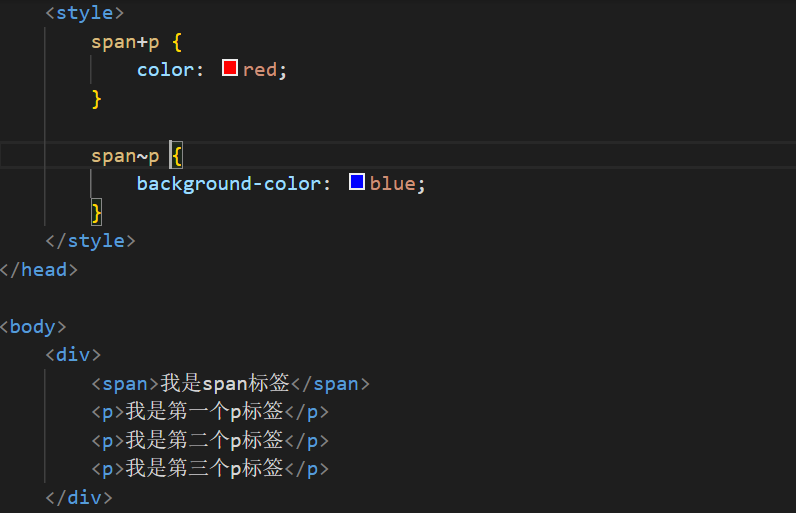Click the red value text
The width and height of the screenshot is (796, 513).
click(261, 70)
